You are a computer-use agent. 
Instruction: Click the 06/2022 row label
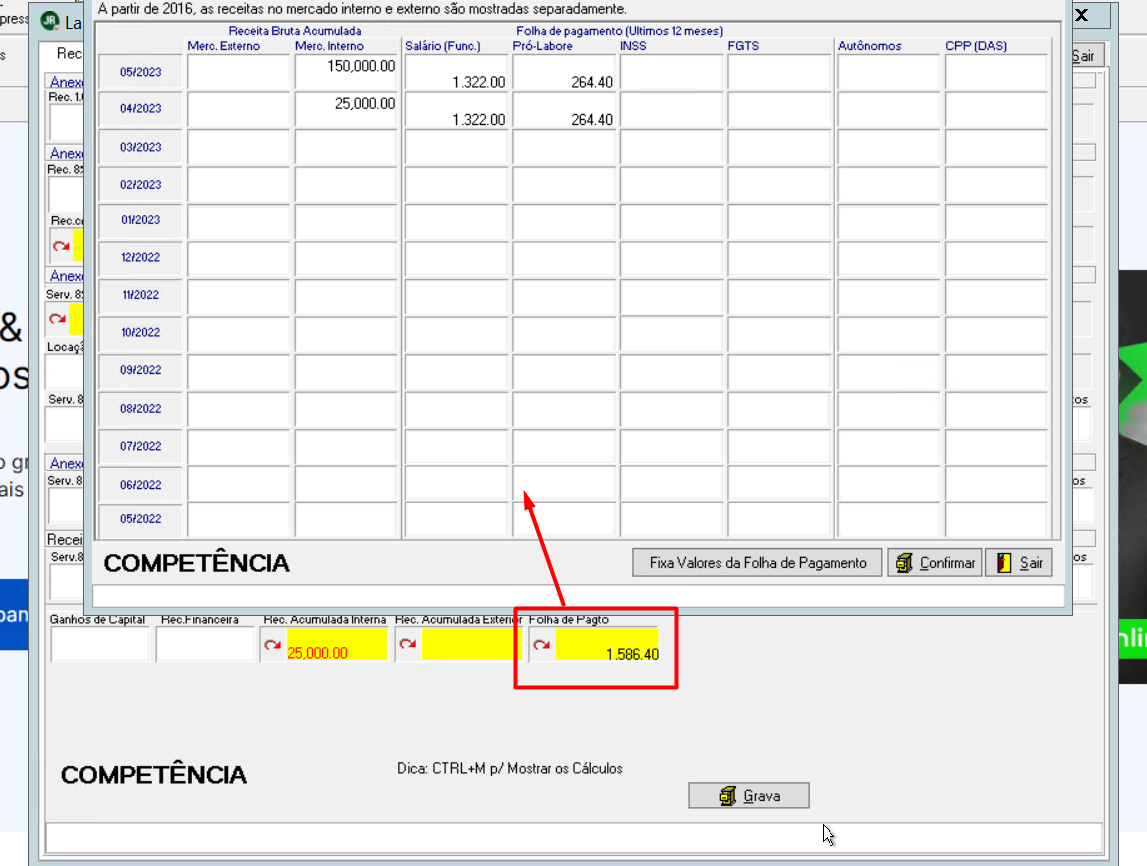[140, 485]
